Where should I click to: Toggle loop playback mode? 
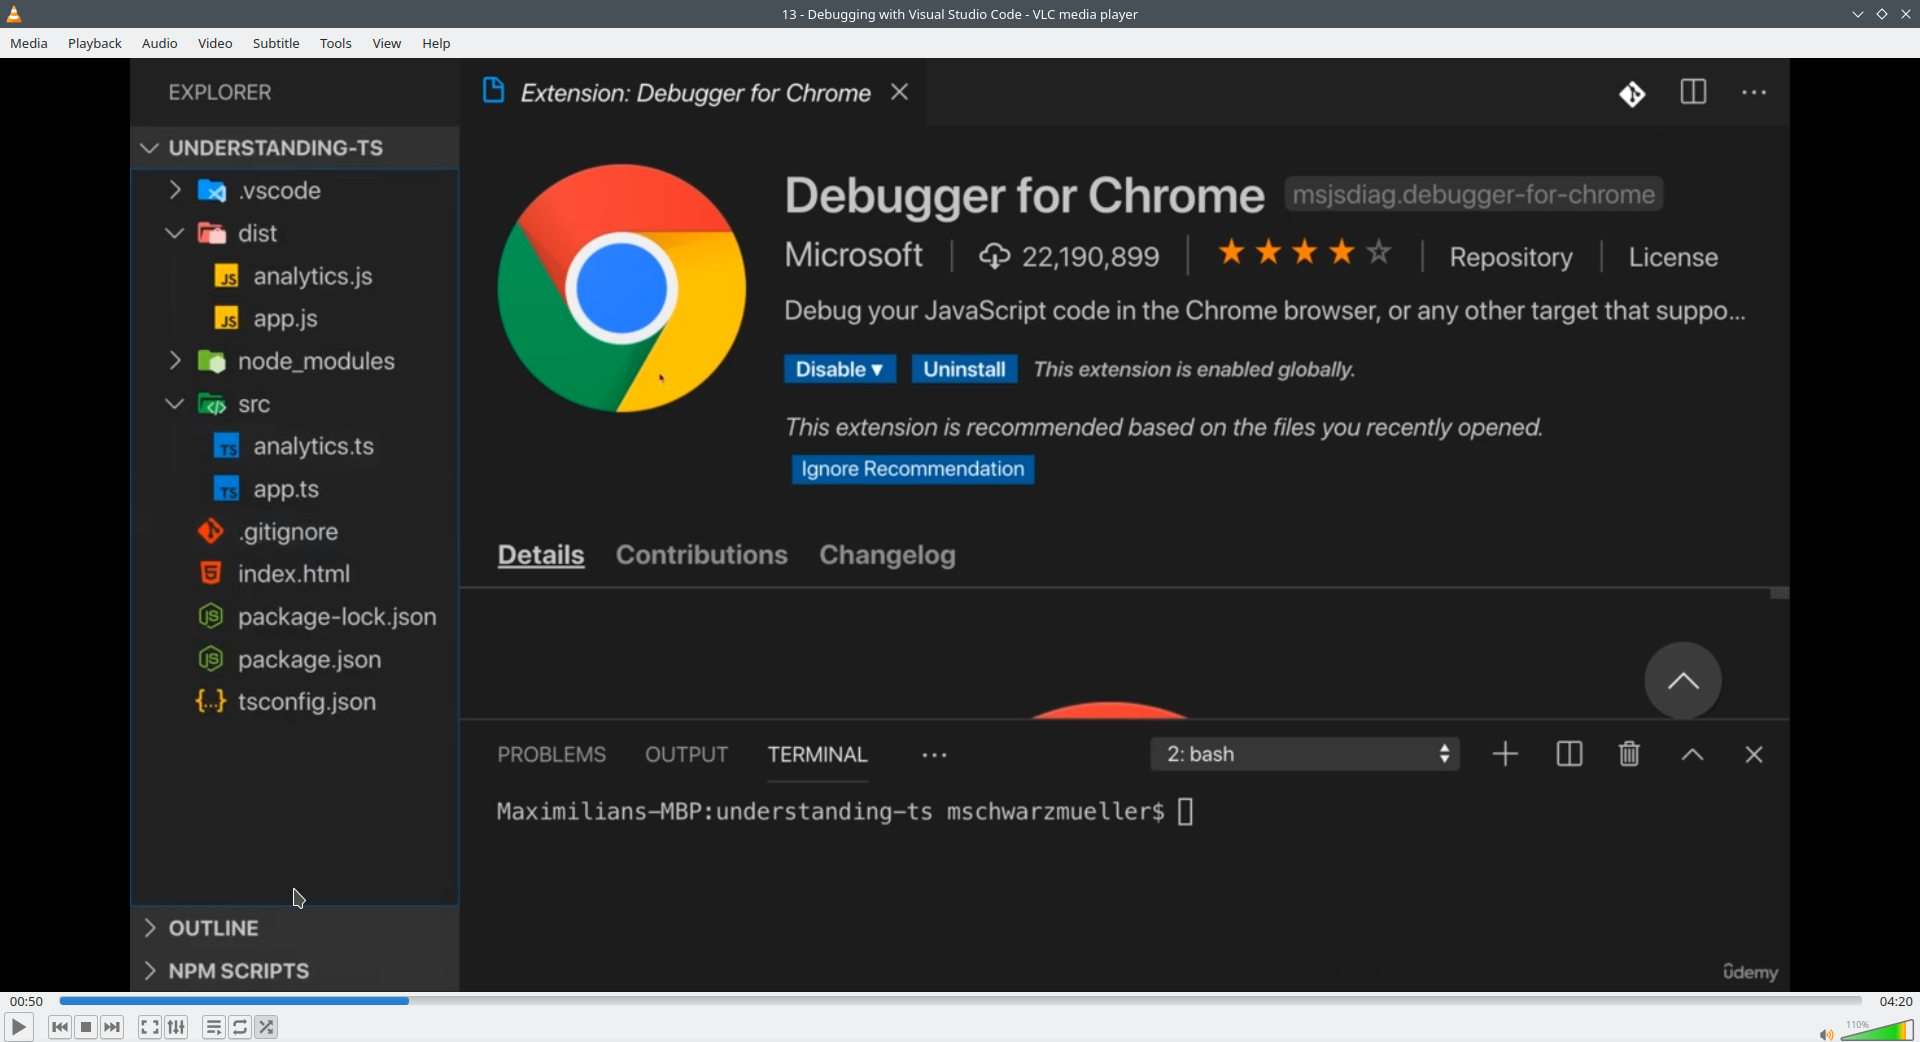pos(240,1027)
